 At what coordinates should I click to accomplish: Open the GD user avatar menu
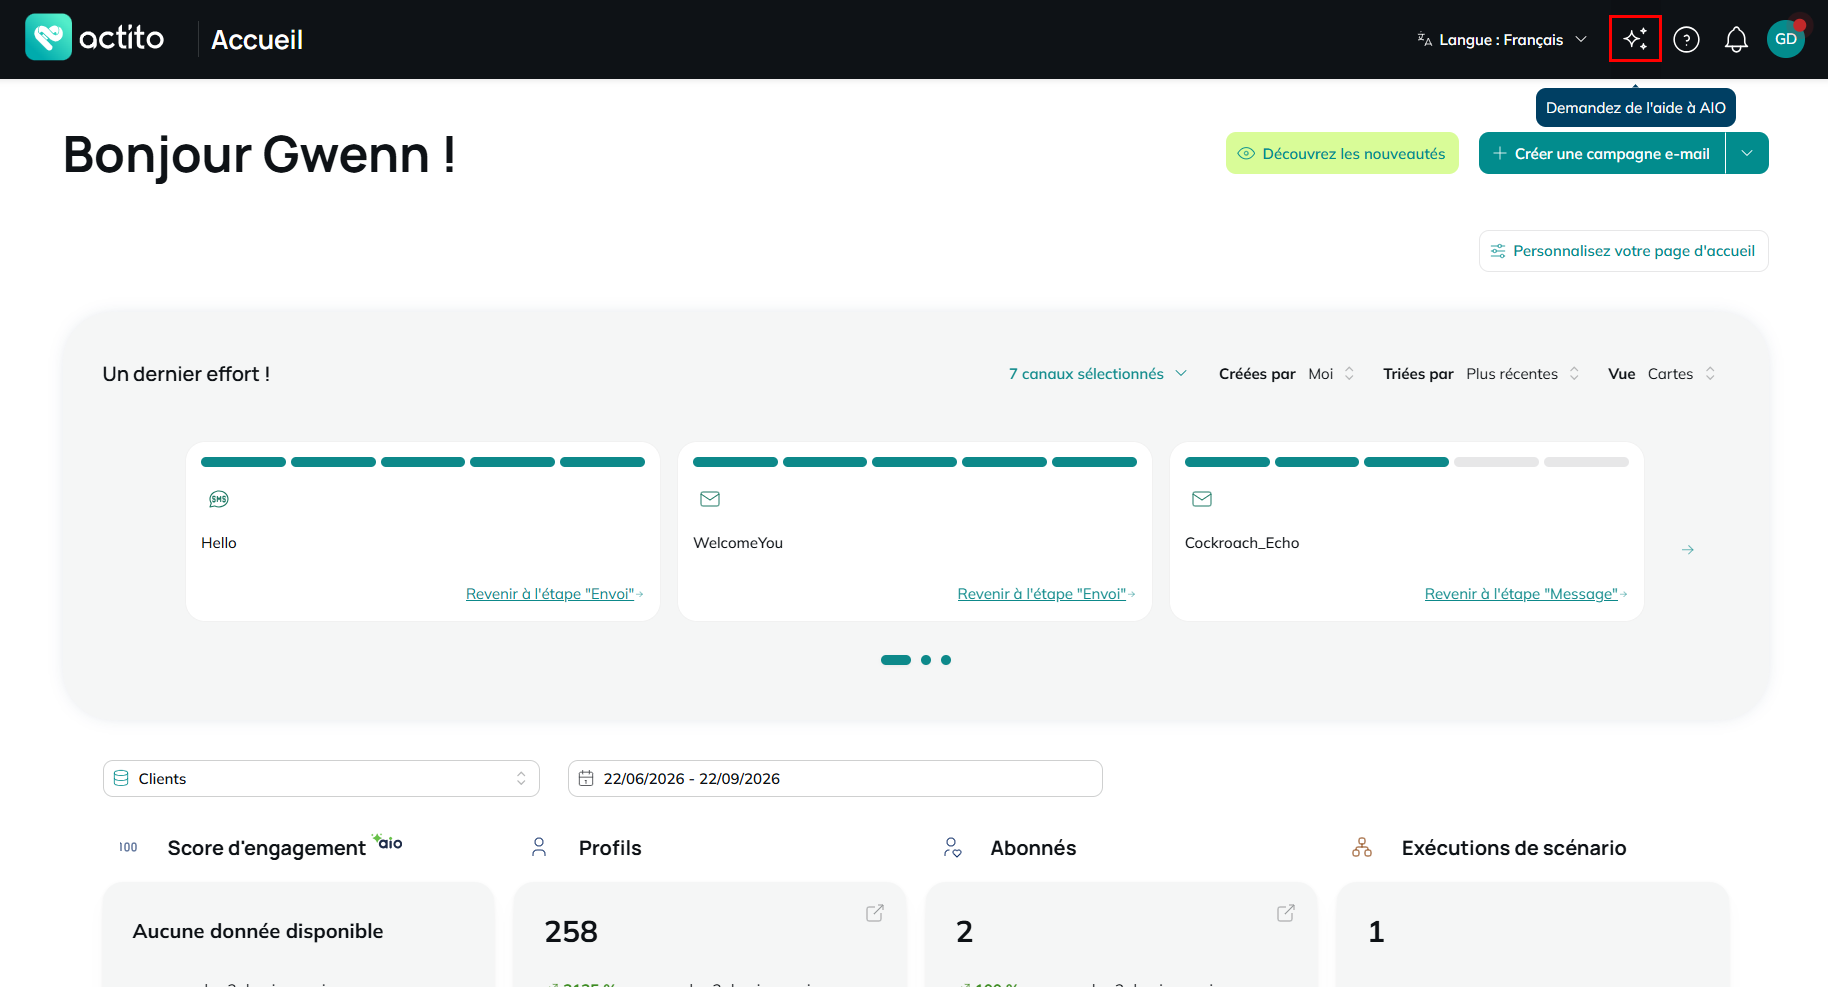click(1786, 39)
